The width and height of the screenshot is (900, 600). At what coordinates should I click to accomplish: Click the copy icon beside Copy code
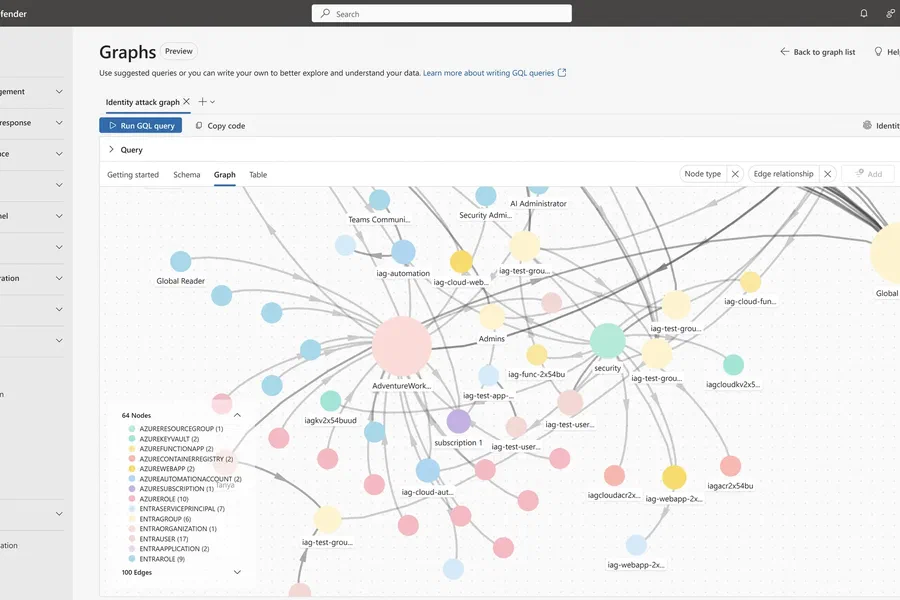pyautogui.click(x=199, y=125)
